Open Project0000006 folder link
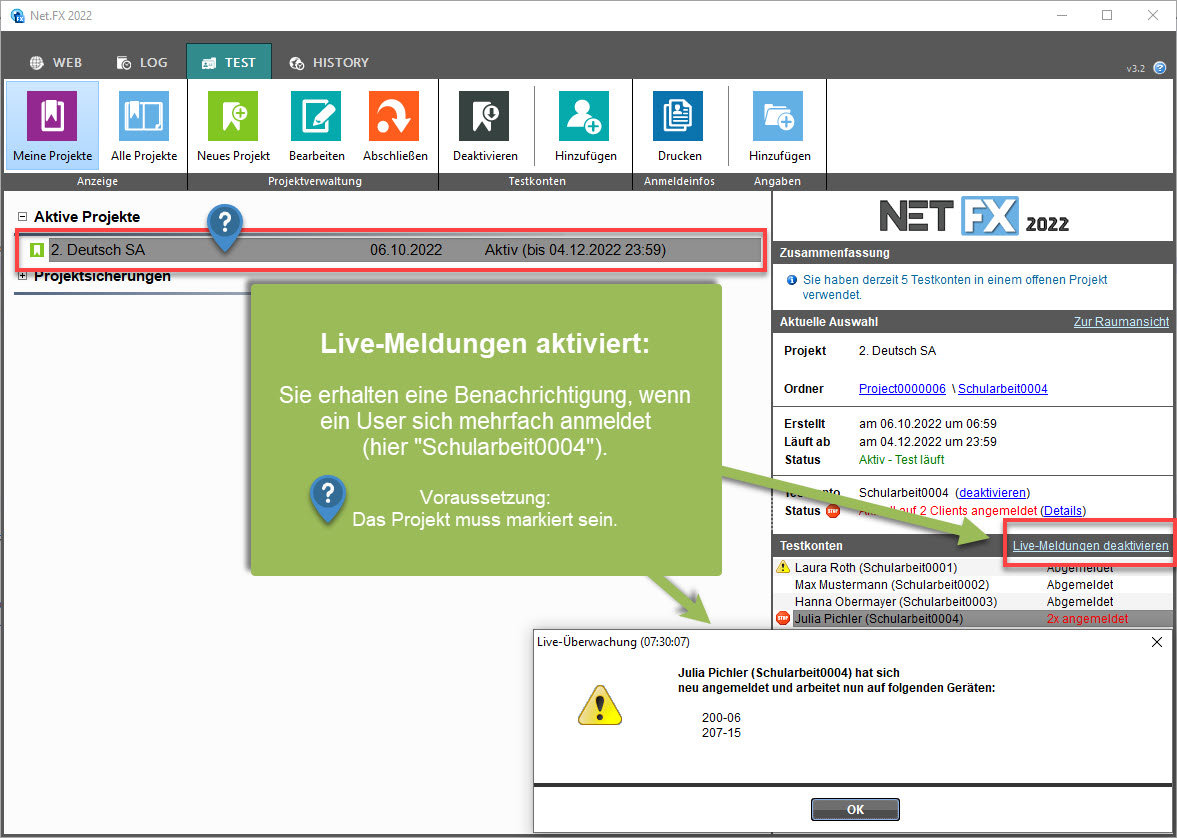The image size is (1177, 838). pos(902,389)
